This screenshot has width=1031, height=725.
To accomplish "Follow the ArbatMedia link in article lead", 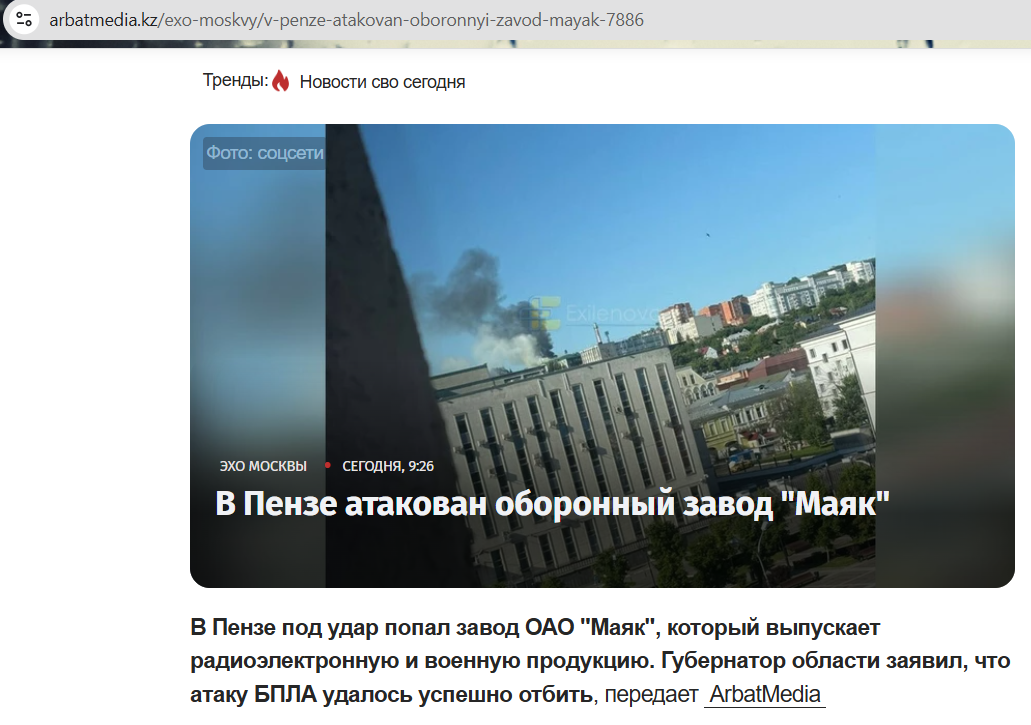I will click(765, 695).
